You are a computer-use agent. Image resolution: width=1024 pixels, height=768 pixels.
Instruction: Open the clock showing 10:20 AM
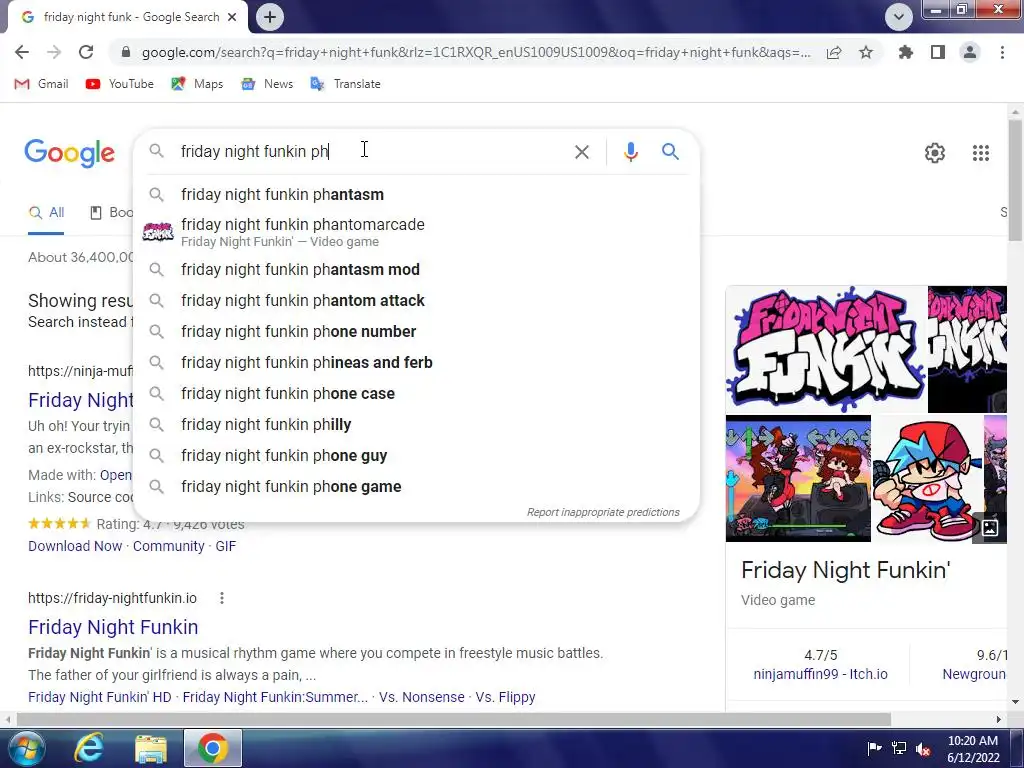(x=973, y=749)
